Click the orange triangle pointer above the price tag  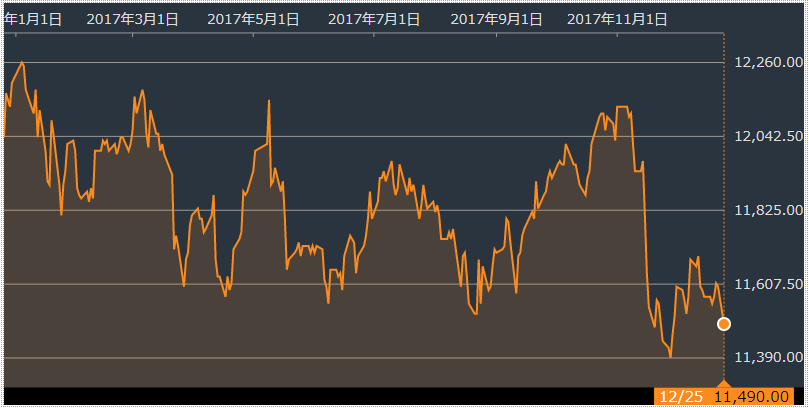(724, 384)
